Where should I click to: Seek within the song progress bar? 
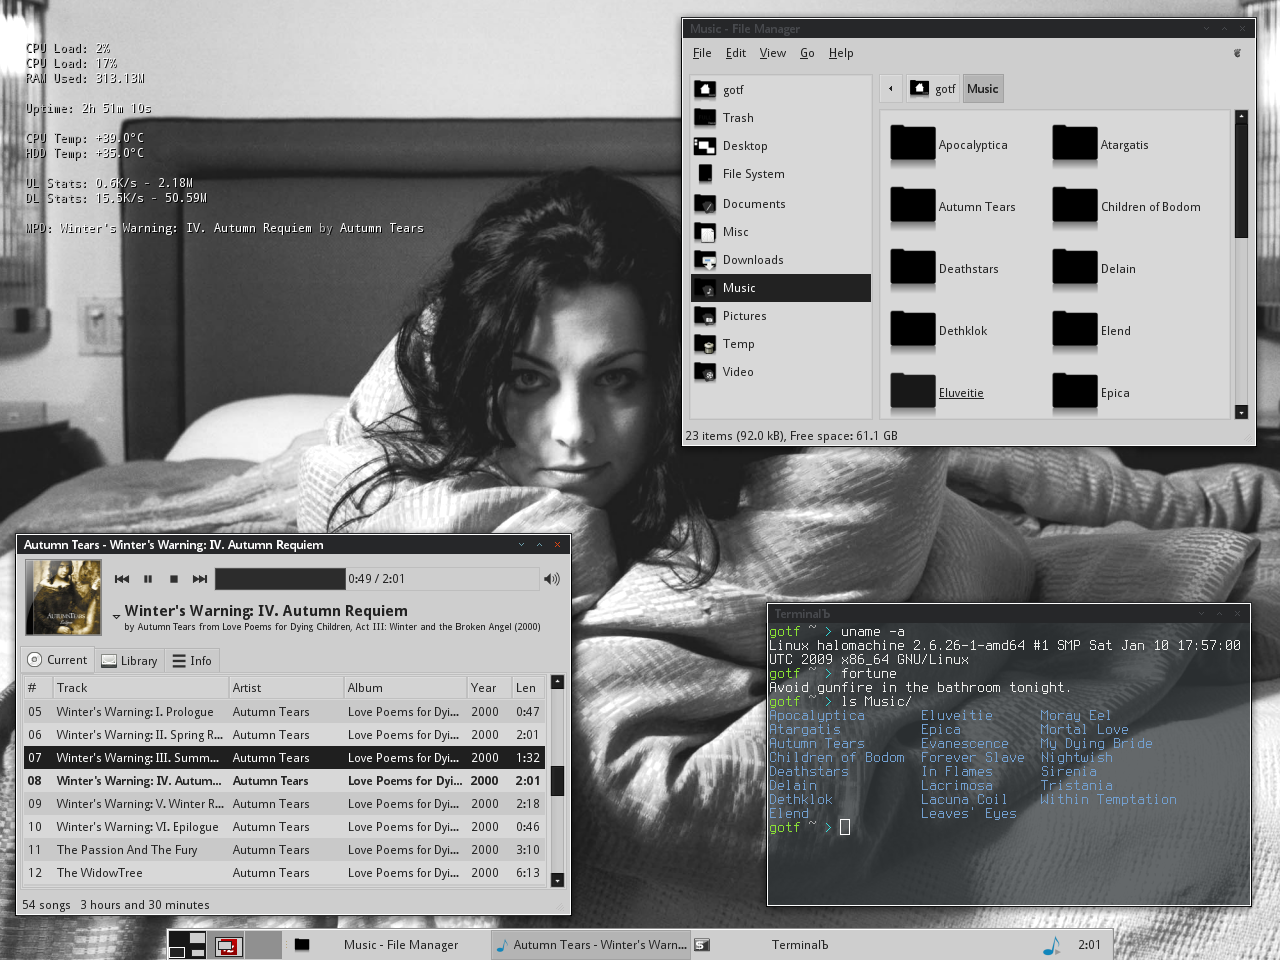tap(377, 579)
